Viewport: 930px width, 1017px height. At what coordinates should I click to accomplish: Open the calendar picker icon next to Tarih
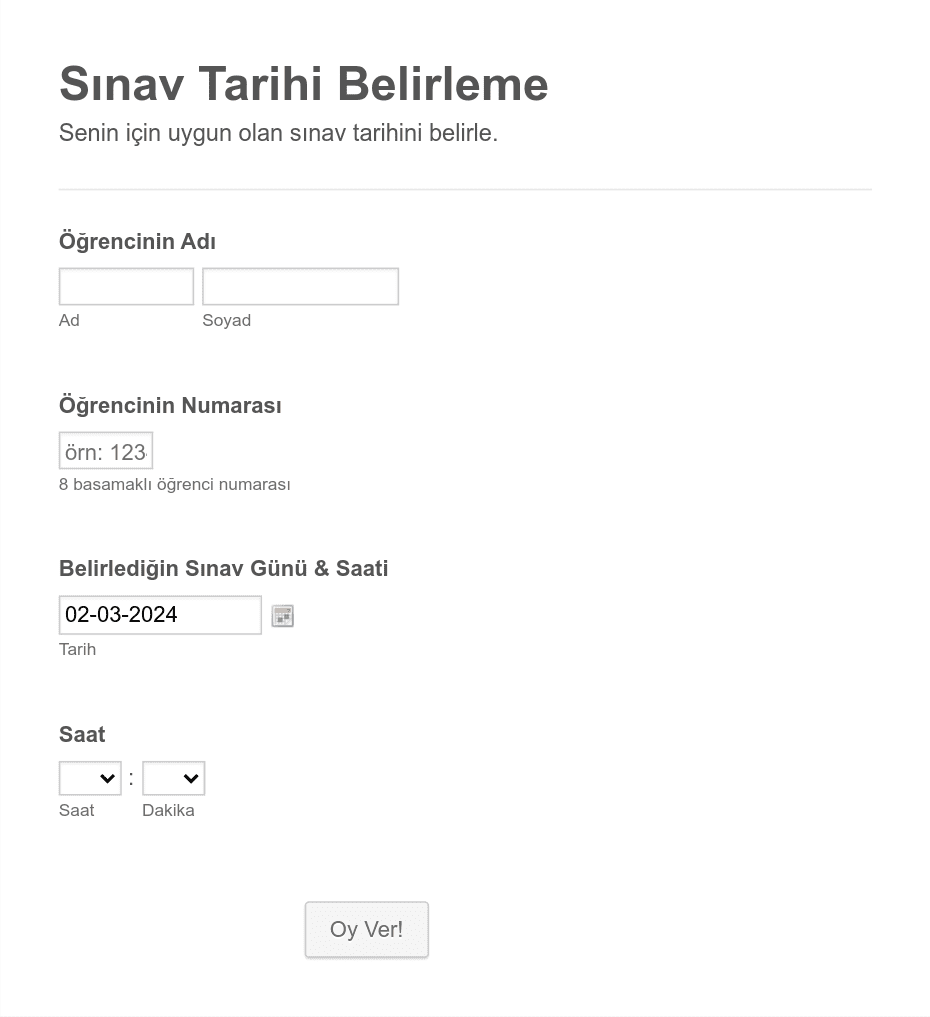[282, 615]
